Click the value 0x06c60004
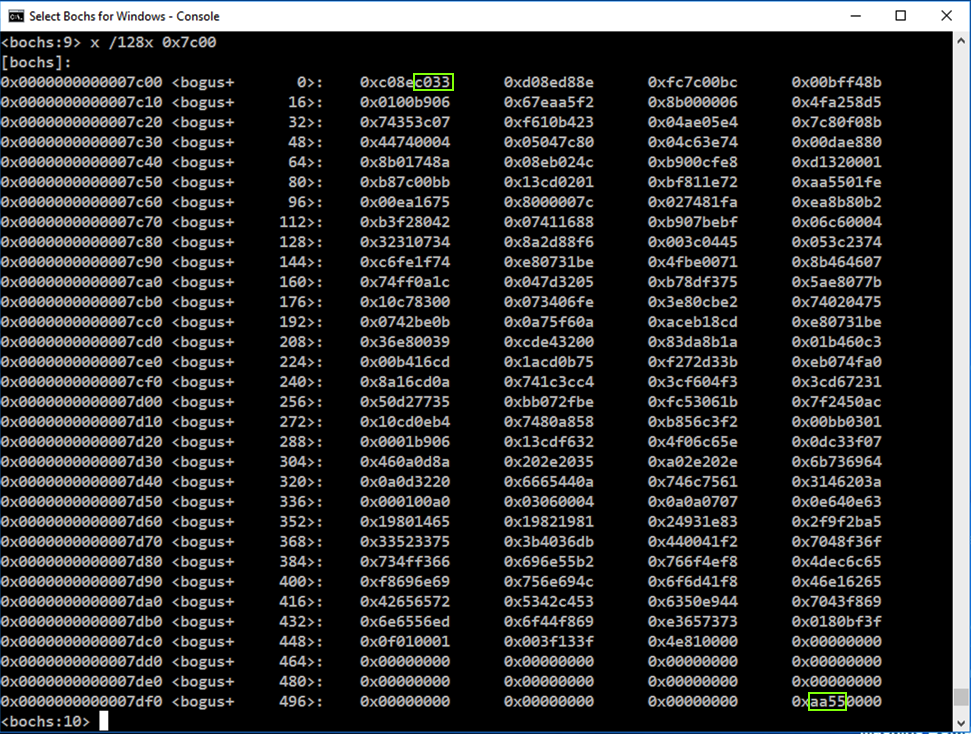 coord(836,222)
